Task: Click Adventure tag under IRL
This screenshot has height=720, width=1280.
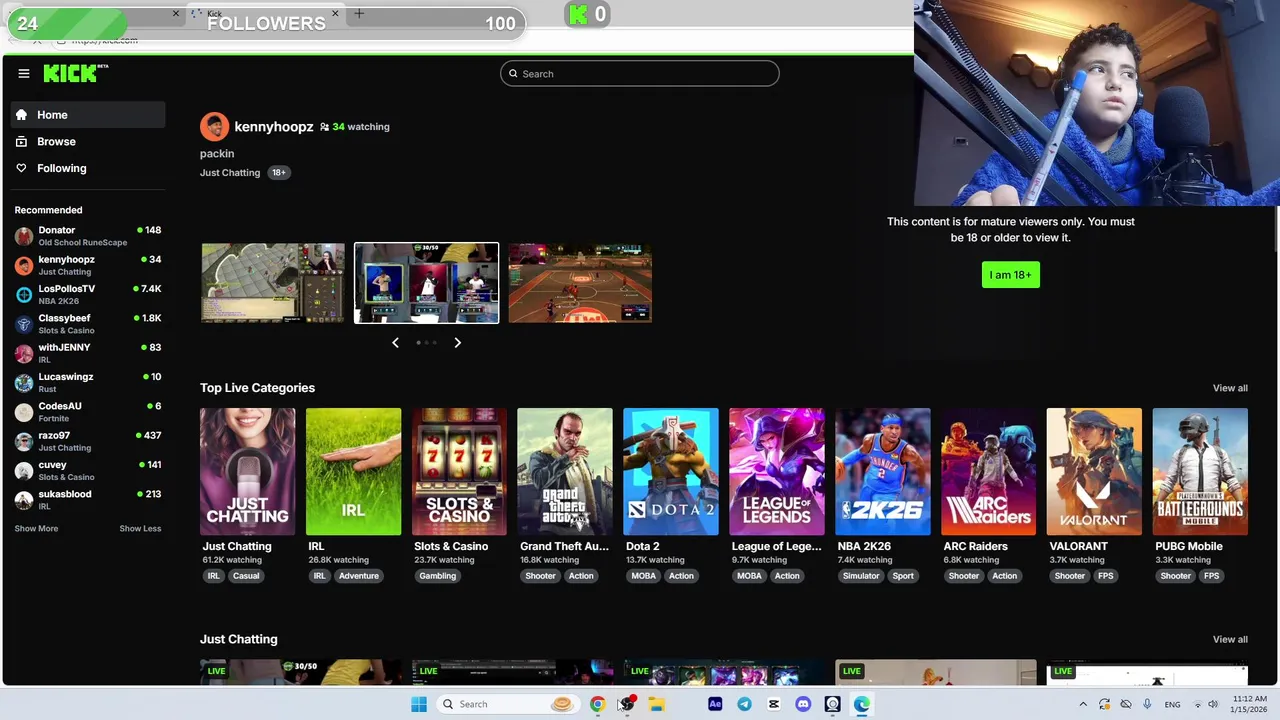Action: tap(358, 576)
